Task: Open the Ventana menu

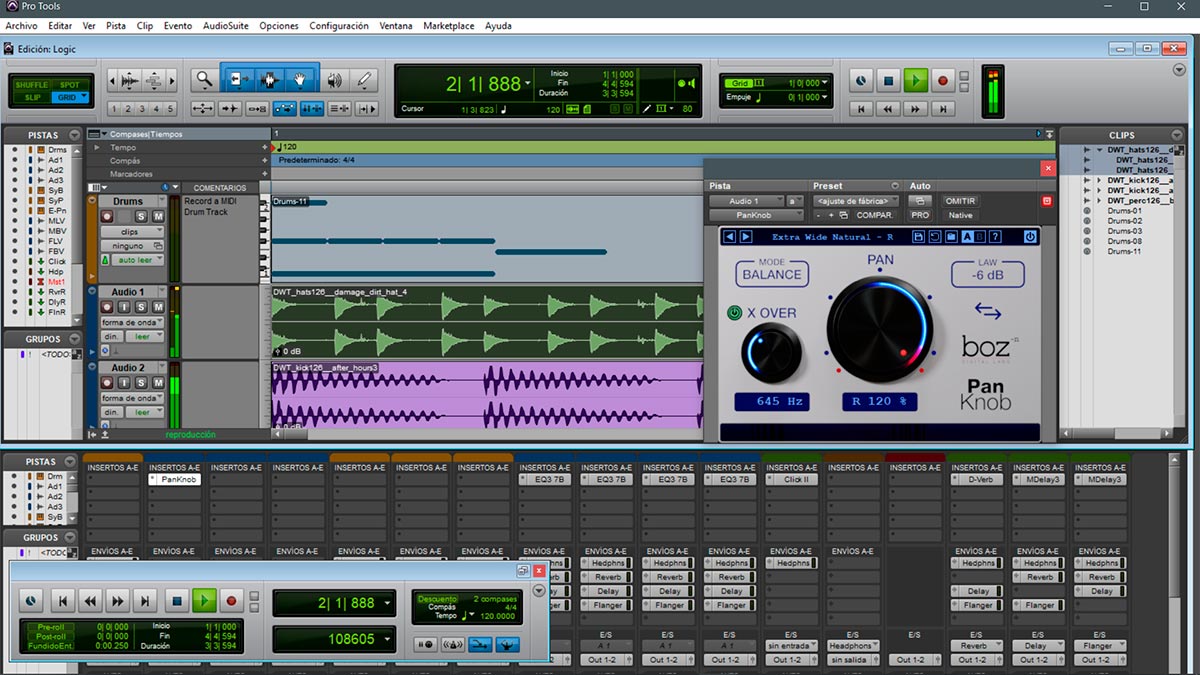Action: pyautogui.click(x=396, y=26)
